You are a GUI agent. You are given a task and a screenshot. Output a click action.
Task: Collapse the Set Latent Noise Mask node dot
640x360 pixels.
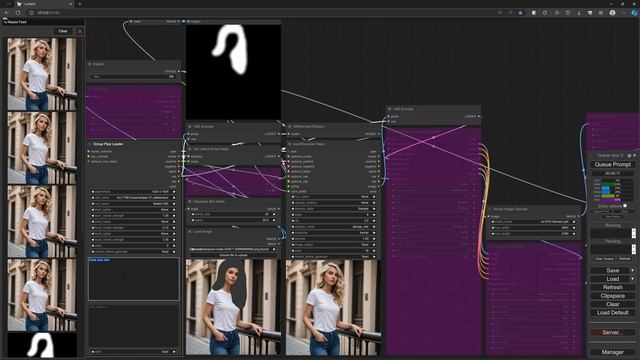pyautogui.click(x=190, y=149)
